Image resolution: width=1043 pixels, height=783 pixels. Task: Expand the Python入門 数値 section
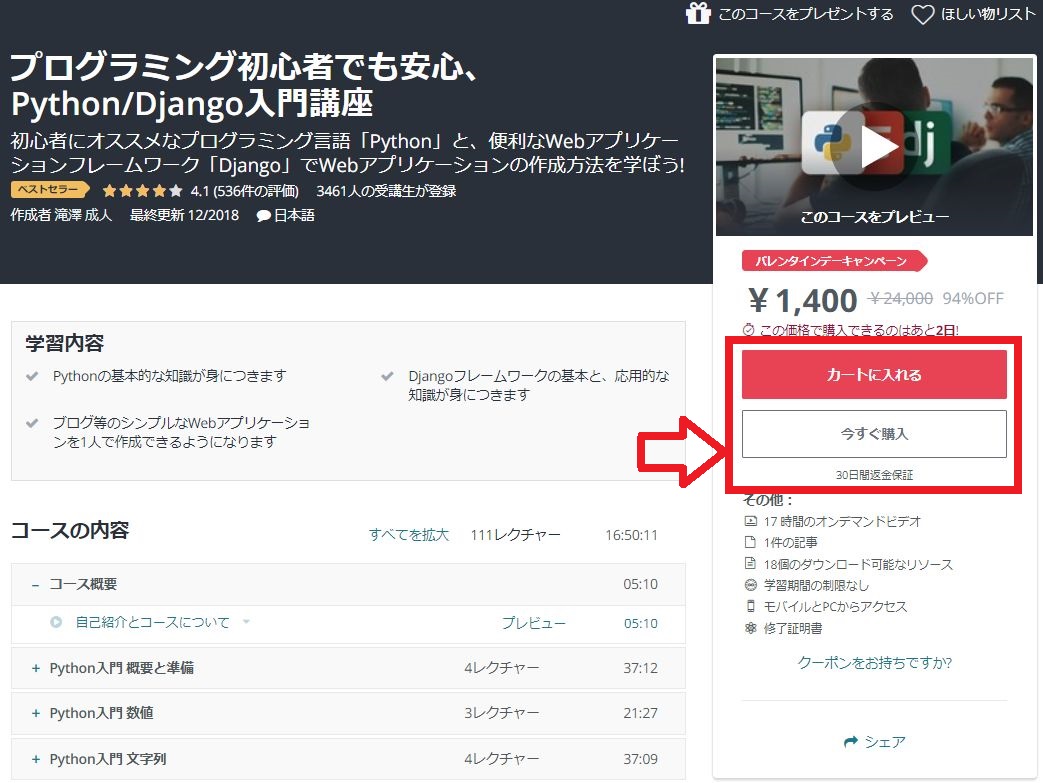click(x=35, y=713)
